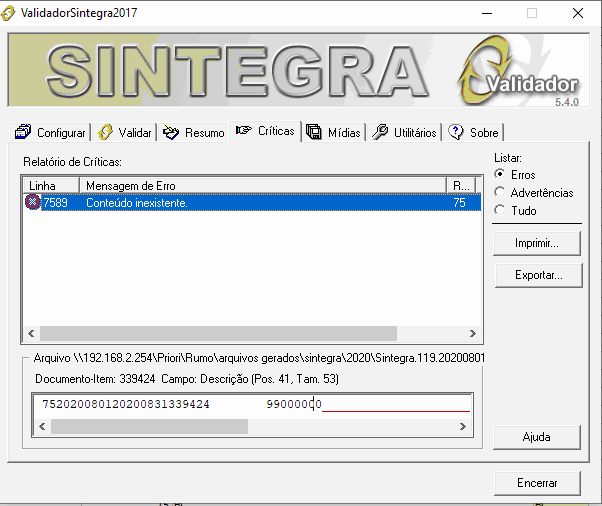Viewport: 602px width, 506px height.
Task: Click the value 75 in the R column
Action: coord(459,203)
